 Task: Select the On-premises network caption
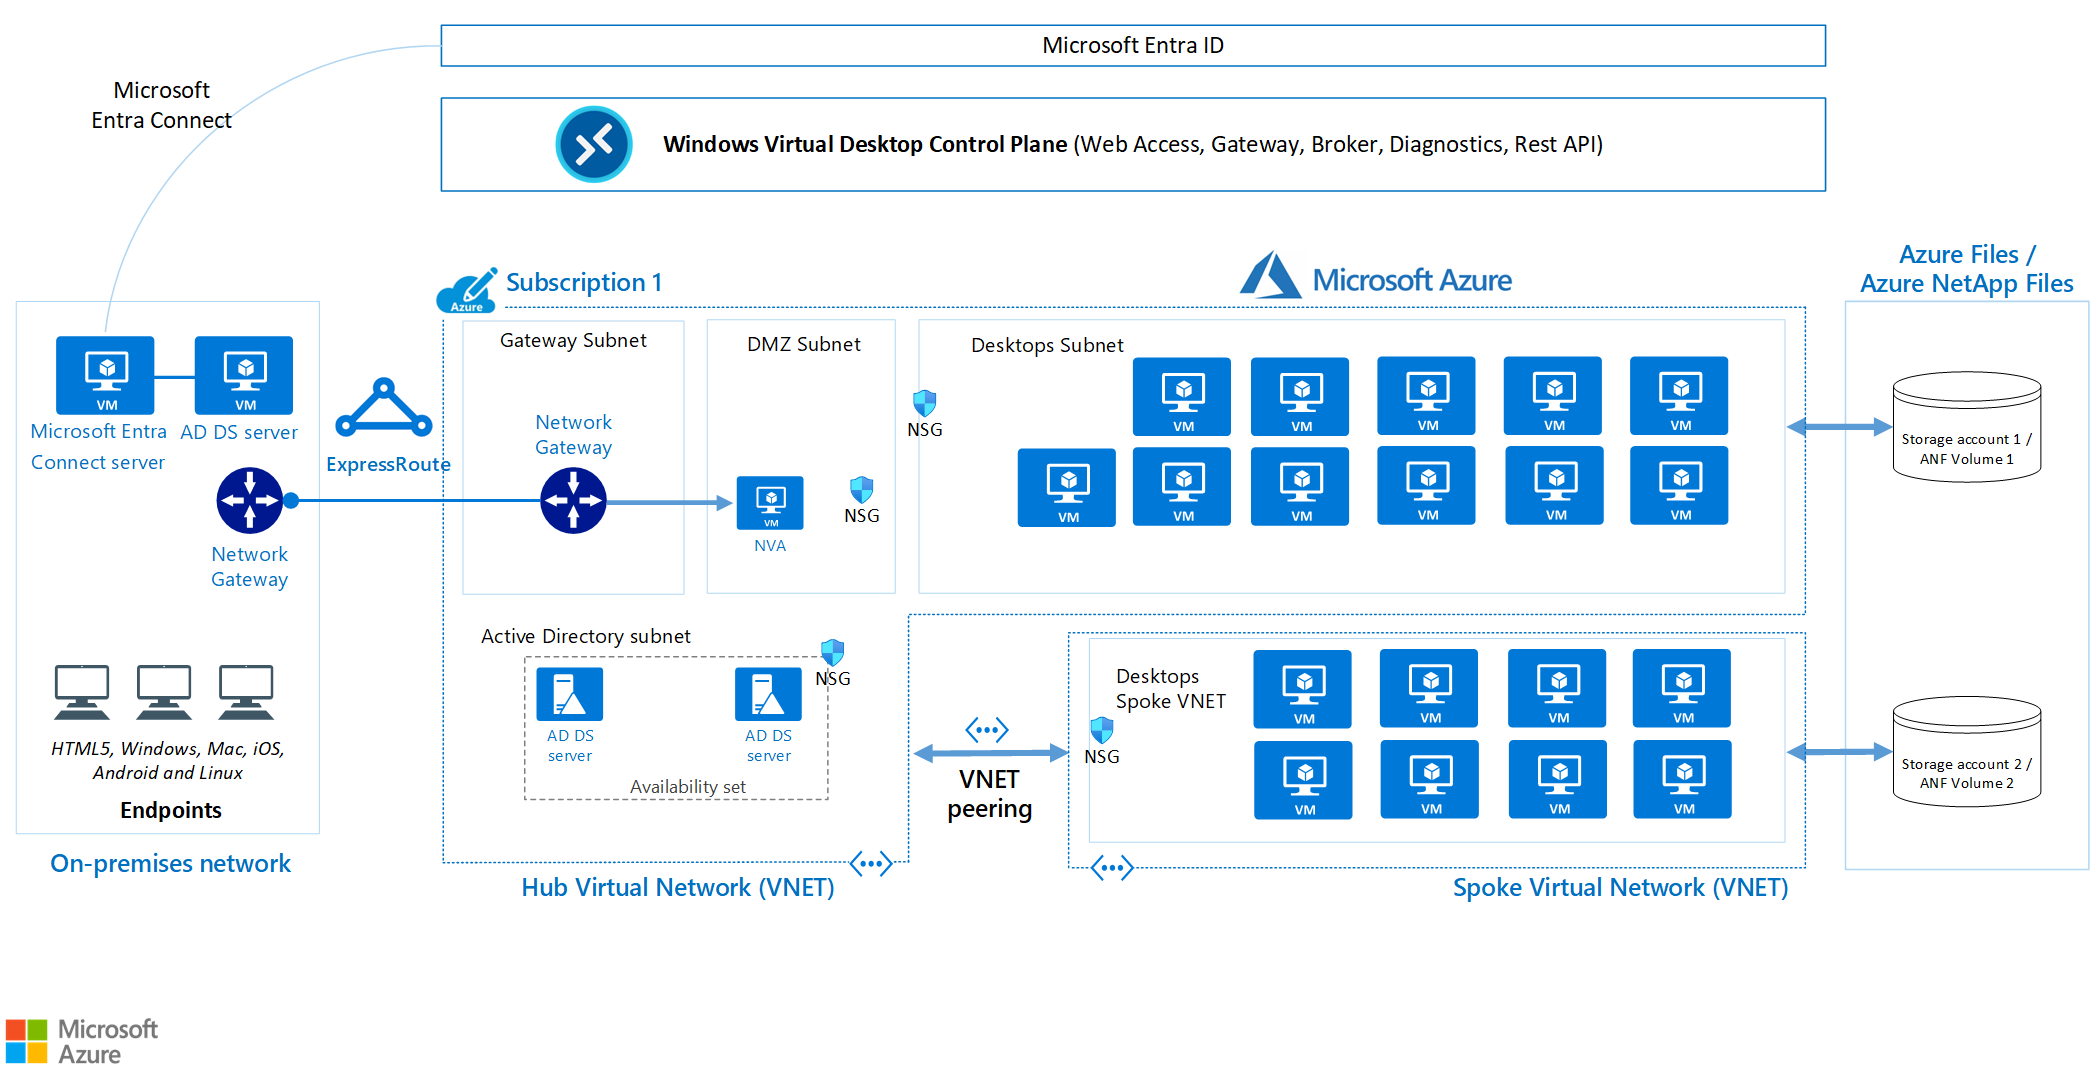pos(171,863)
